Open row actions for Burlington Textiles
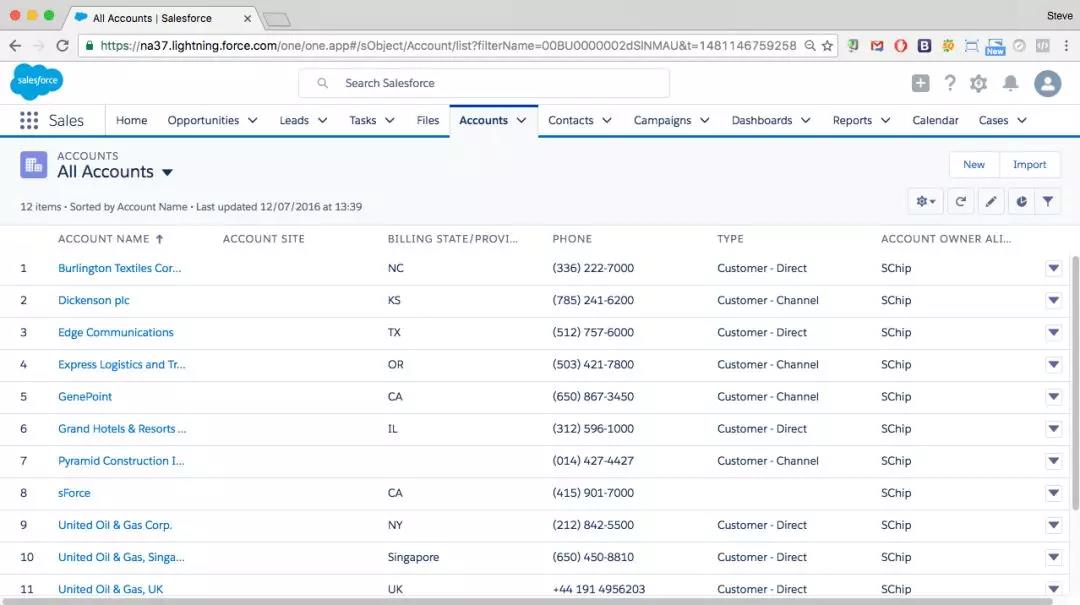The width and height of the screenshot is (1080, 605). tap(1052, 268)
